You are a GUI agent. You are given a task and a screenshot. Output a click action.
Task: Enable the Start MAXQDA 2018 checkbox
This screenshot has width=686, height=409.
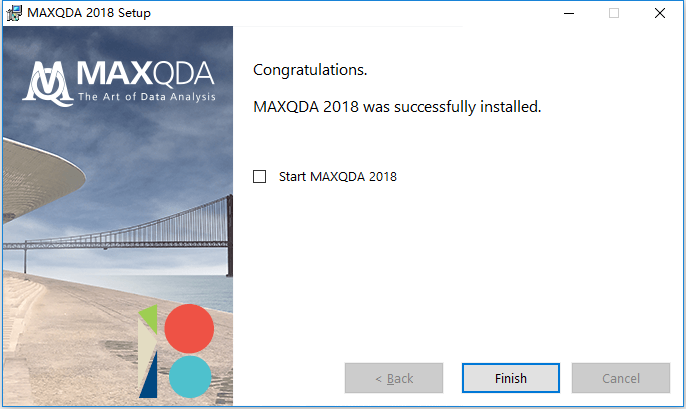pos(259,176)
